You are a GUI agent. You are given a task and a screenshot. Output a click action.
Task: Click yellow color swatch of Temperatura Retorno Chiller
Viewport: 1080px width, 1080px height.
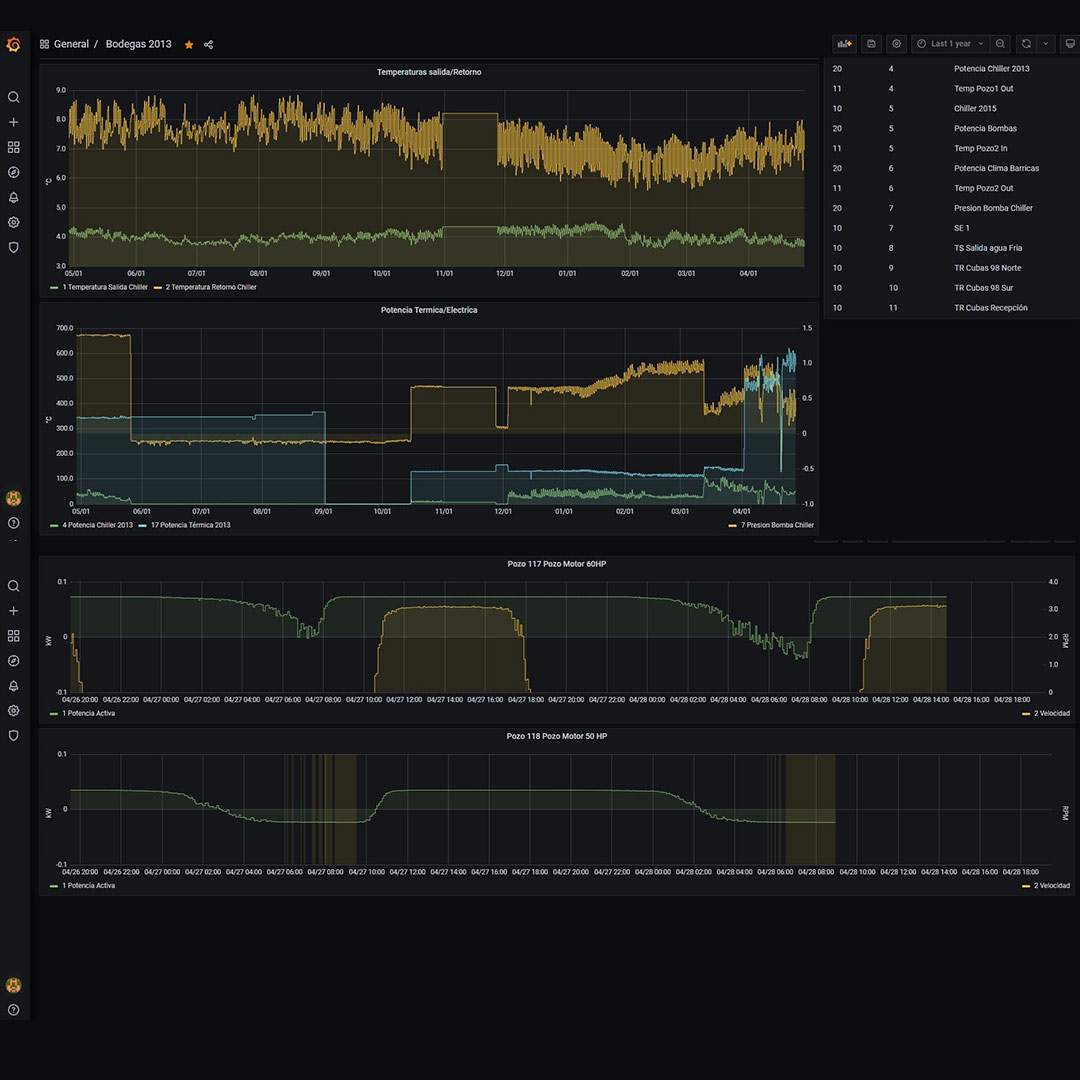[x=157, y=288]
